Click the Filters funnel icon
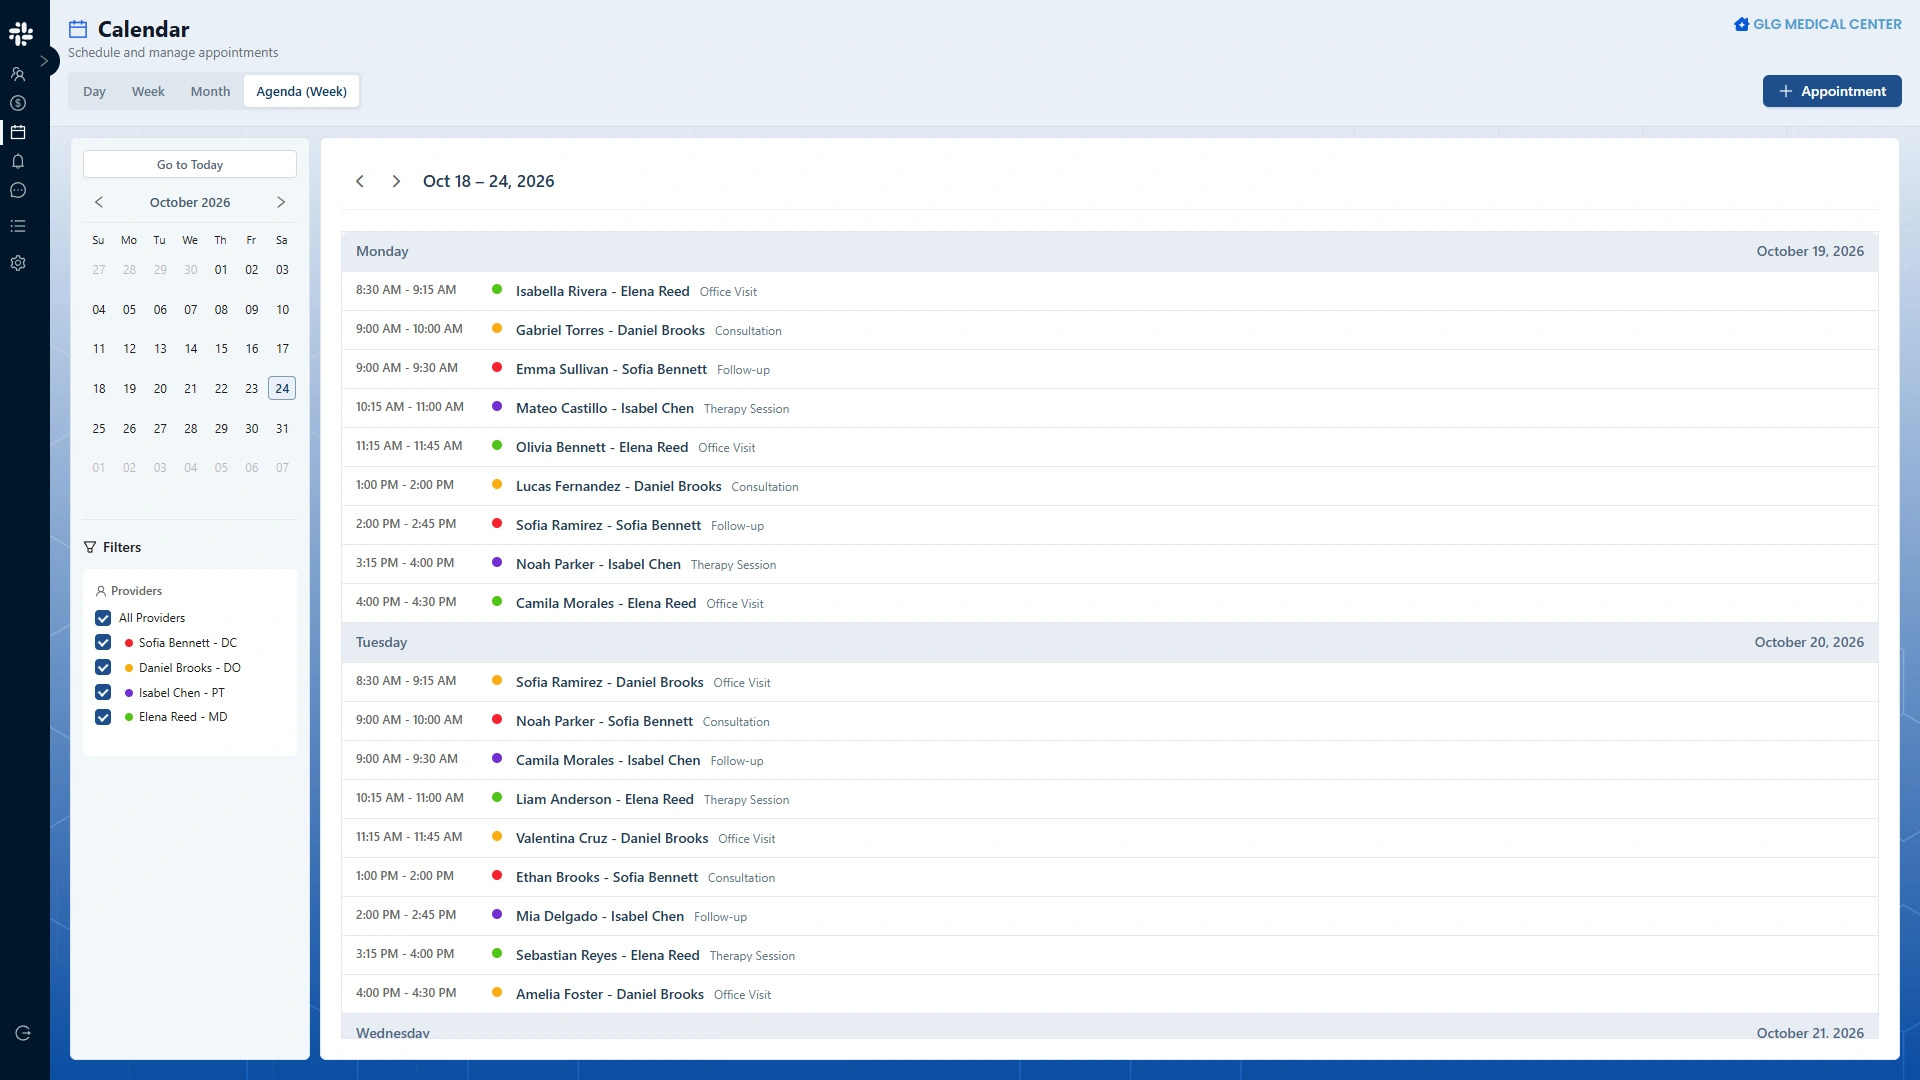 (90, 547)
